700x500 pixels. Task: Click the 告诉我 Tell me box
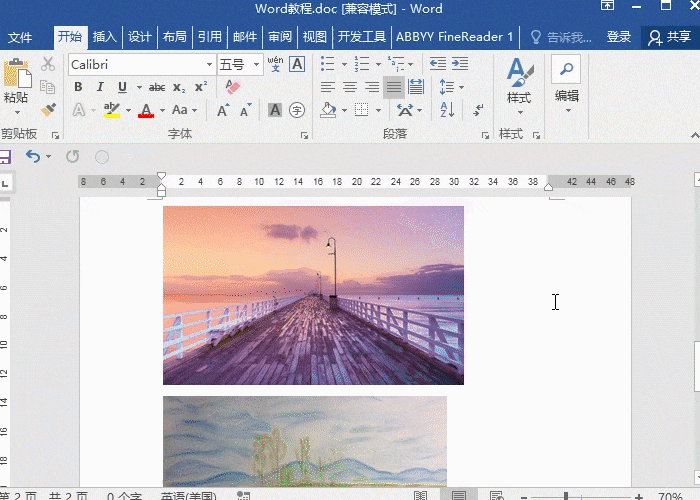pos(561,38)
